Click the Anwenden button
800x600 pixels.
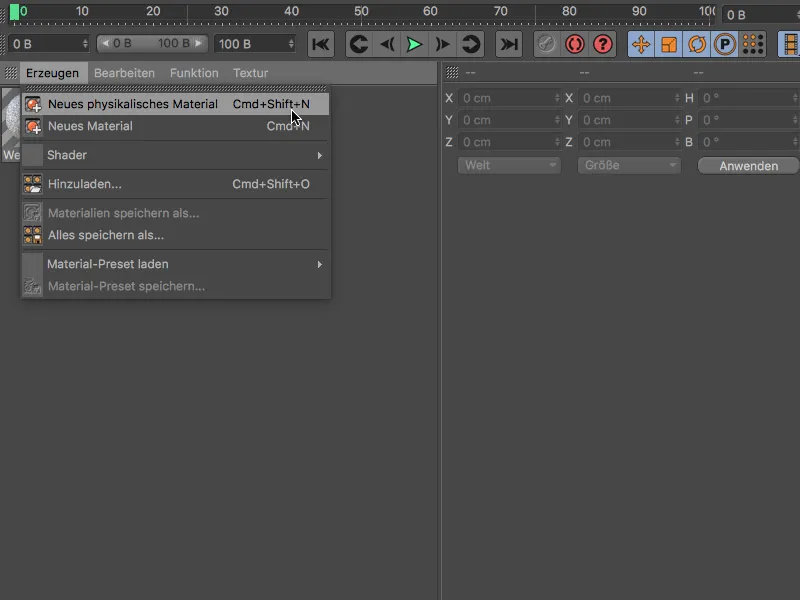pyautogui.click(x=747, y=165)
